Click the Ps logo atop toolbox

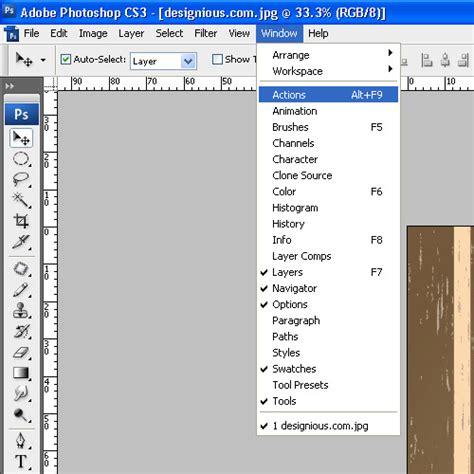coord(22,114)
